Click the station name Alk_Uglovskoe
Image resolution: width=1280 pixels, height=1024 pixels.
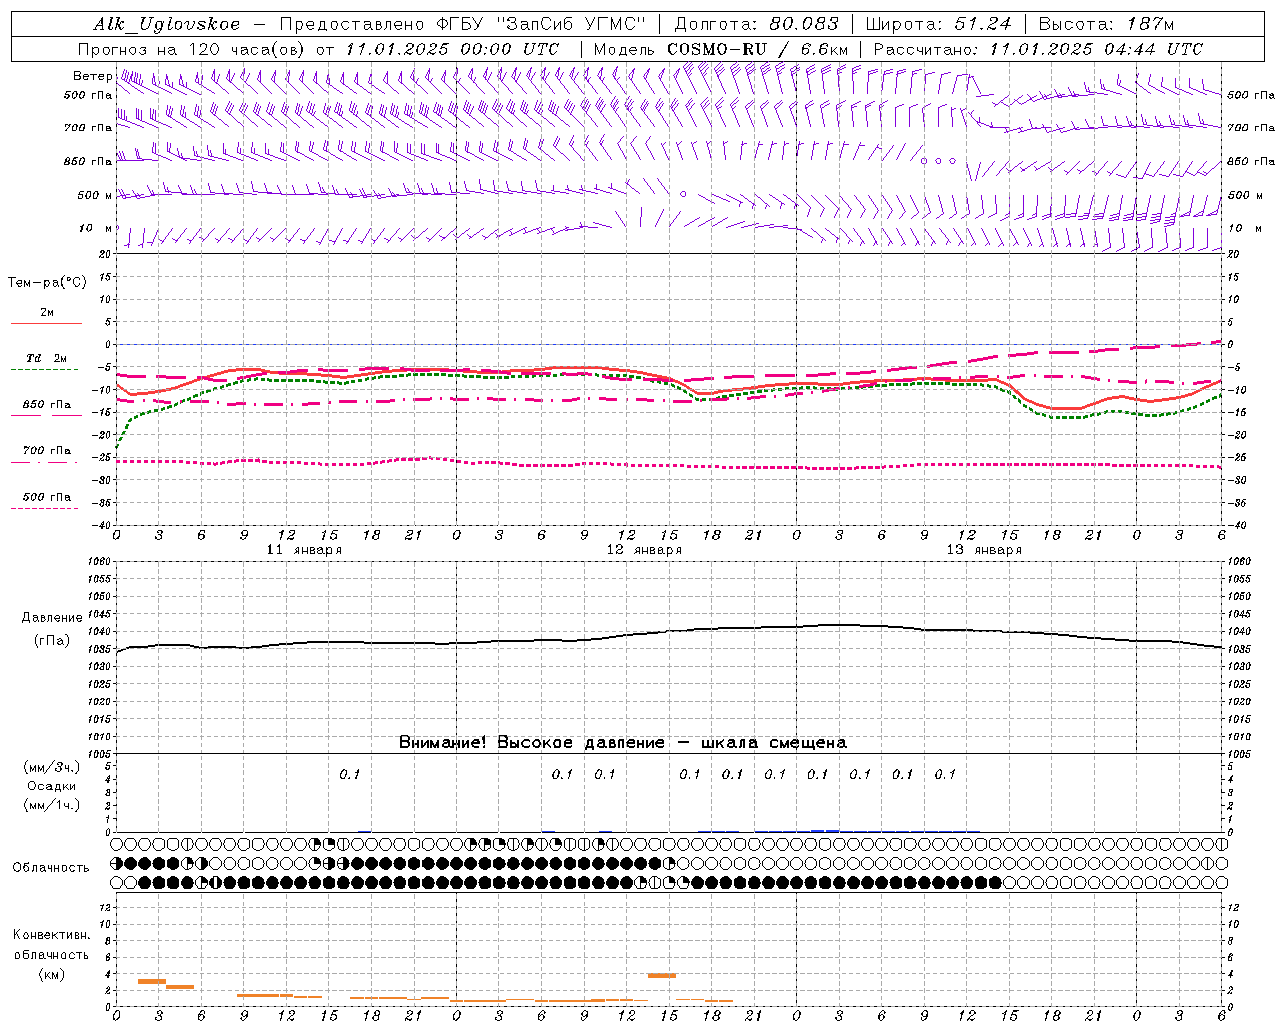coord(167,24)
